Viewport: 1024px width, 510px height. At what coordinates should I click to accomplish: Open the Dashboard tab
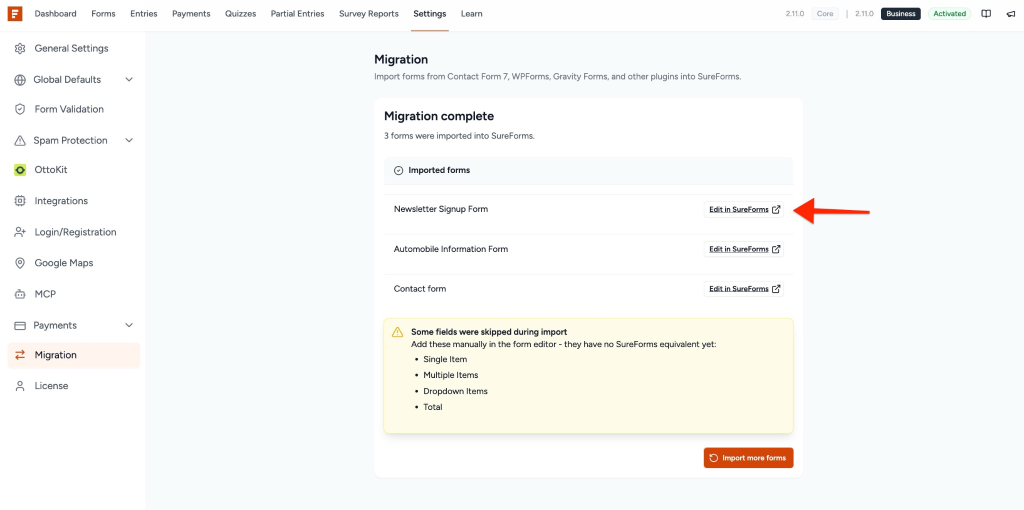pos(56,14)
